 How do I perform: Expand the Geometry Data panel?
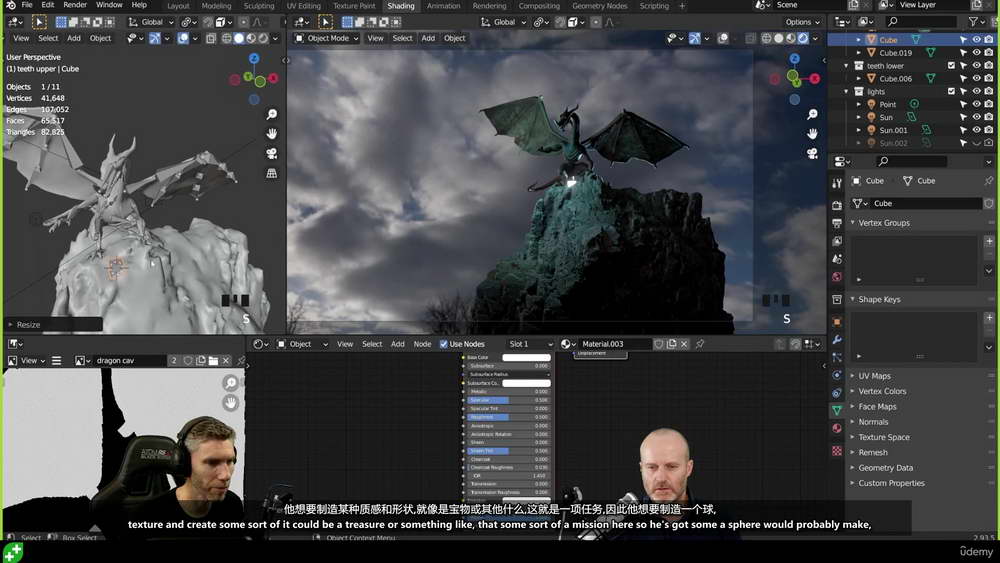coord(853,467)
